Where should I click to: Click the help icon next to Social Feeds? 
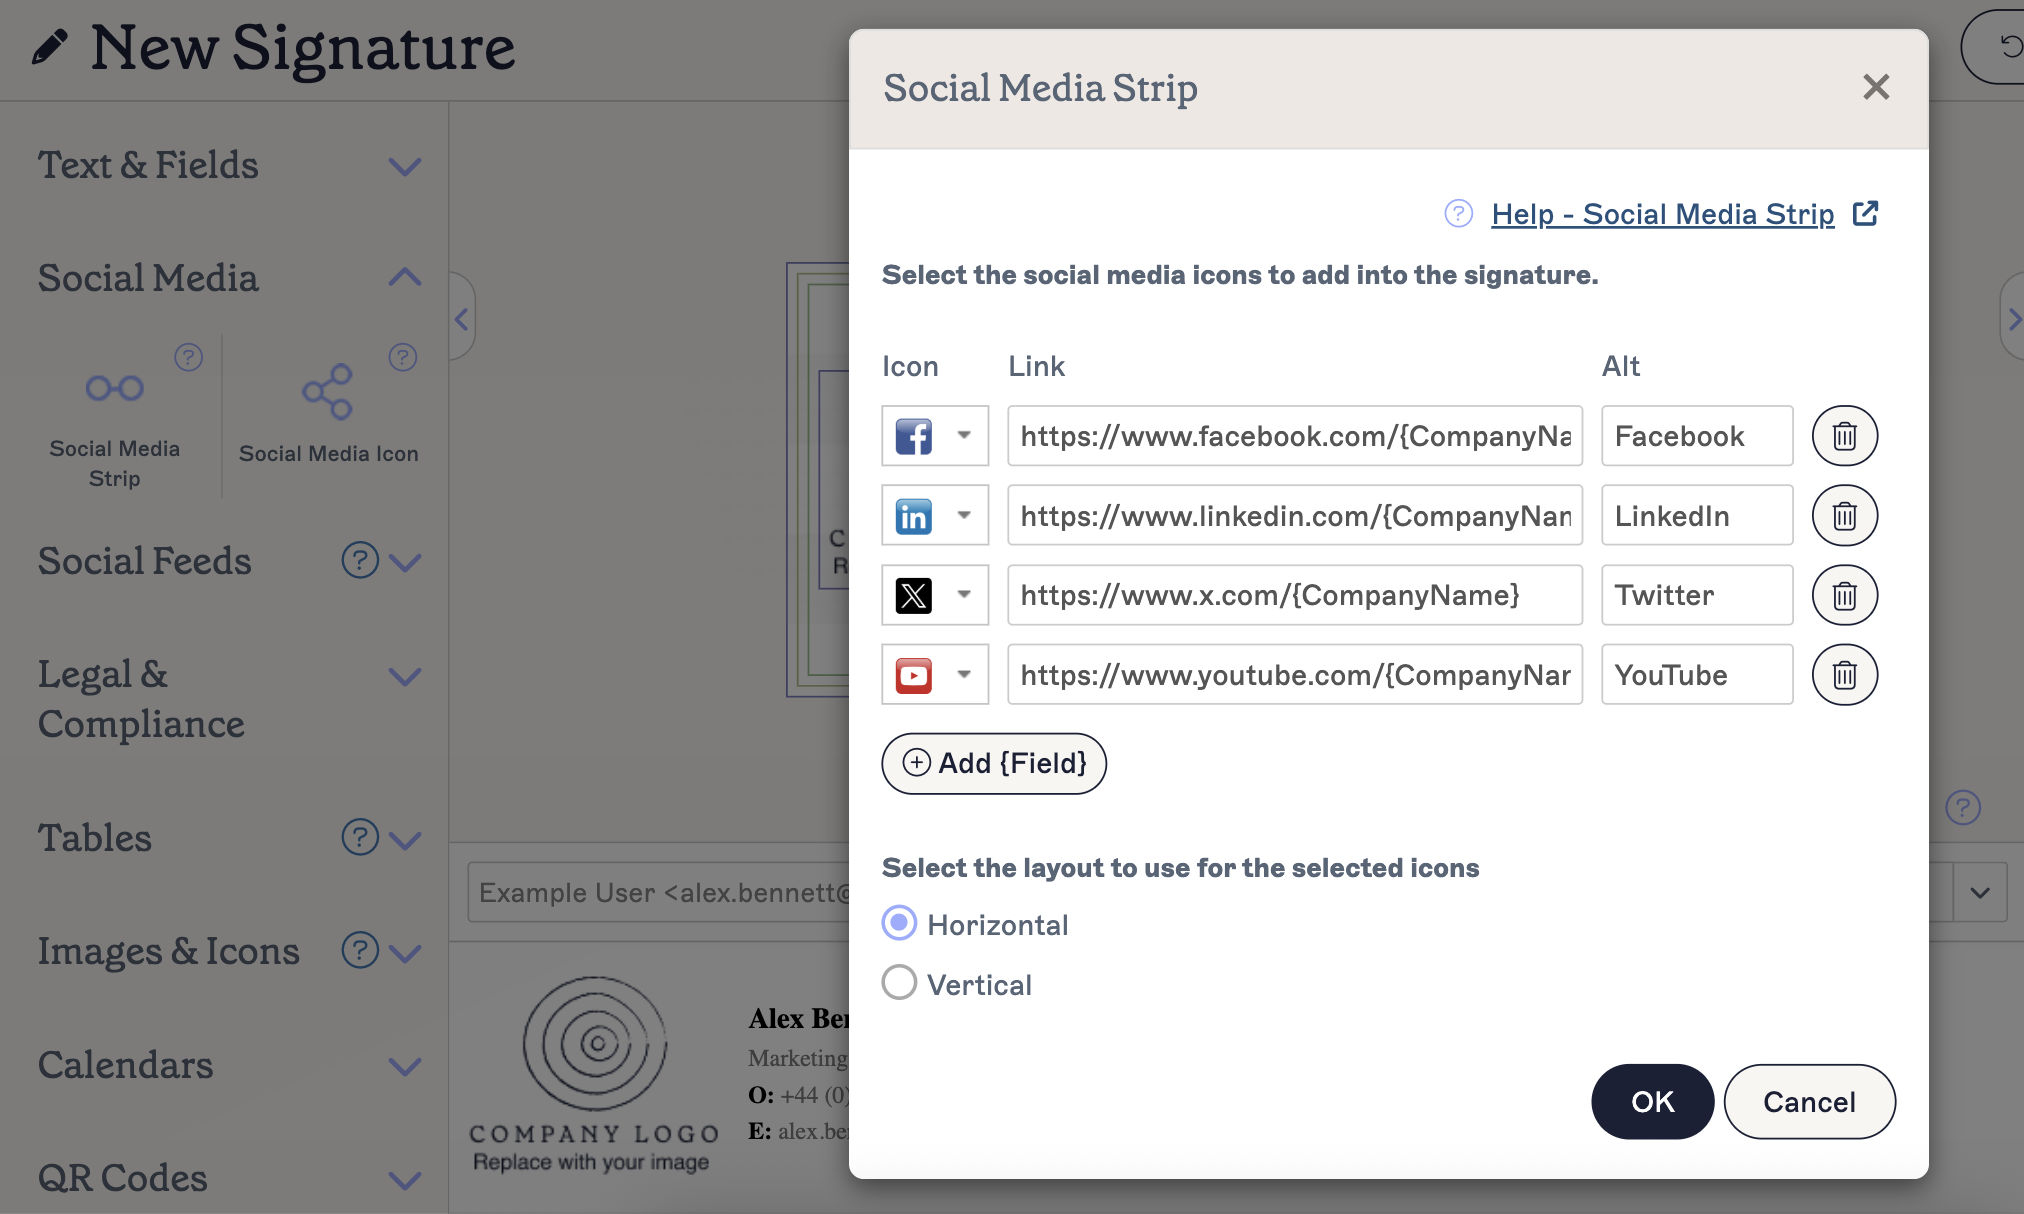[359, 560]
